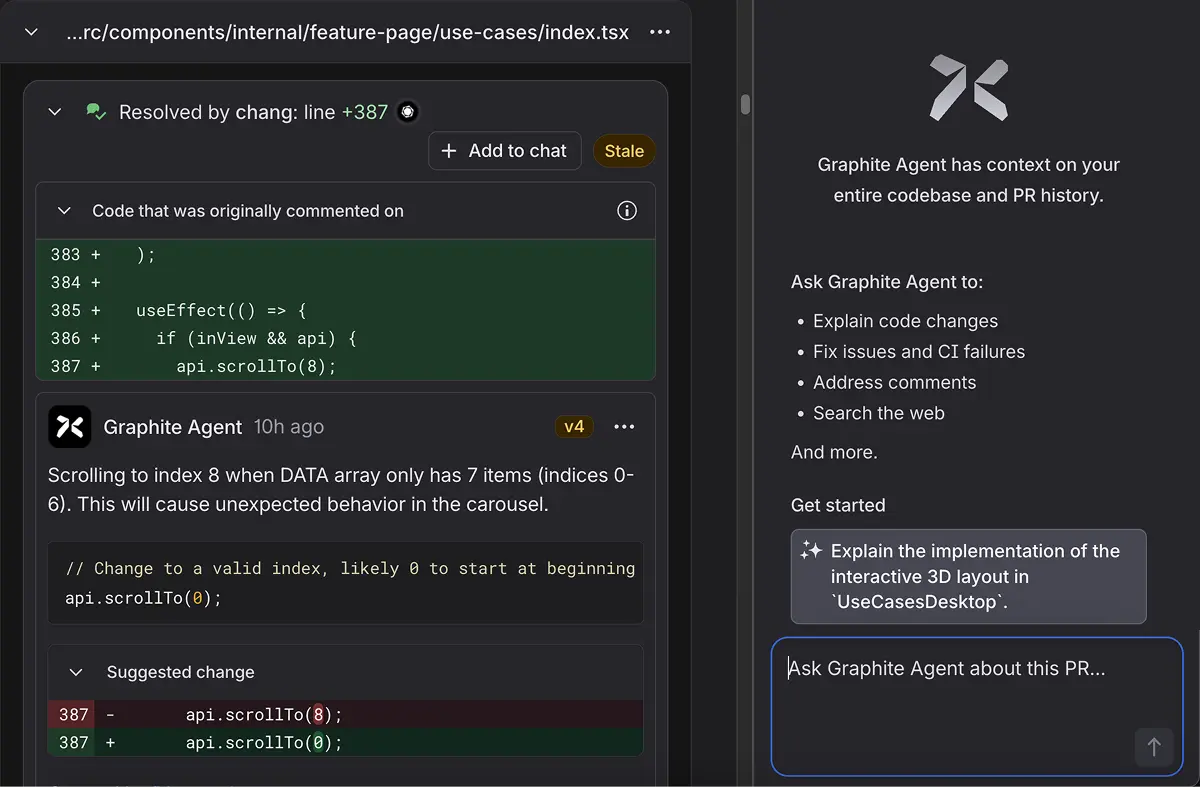This screenshot has height=787, width=1200.
Task: Collapse 'Code that was originally commented on'
Action: pyautogui.click(x=64, y=211)
